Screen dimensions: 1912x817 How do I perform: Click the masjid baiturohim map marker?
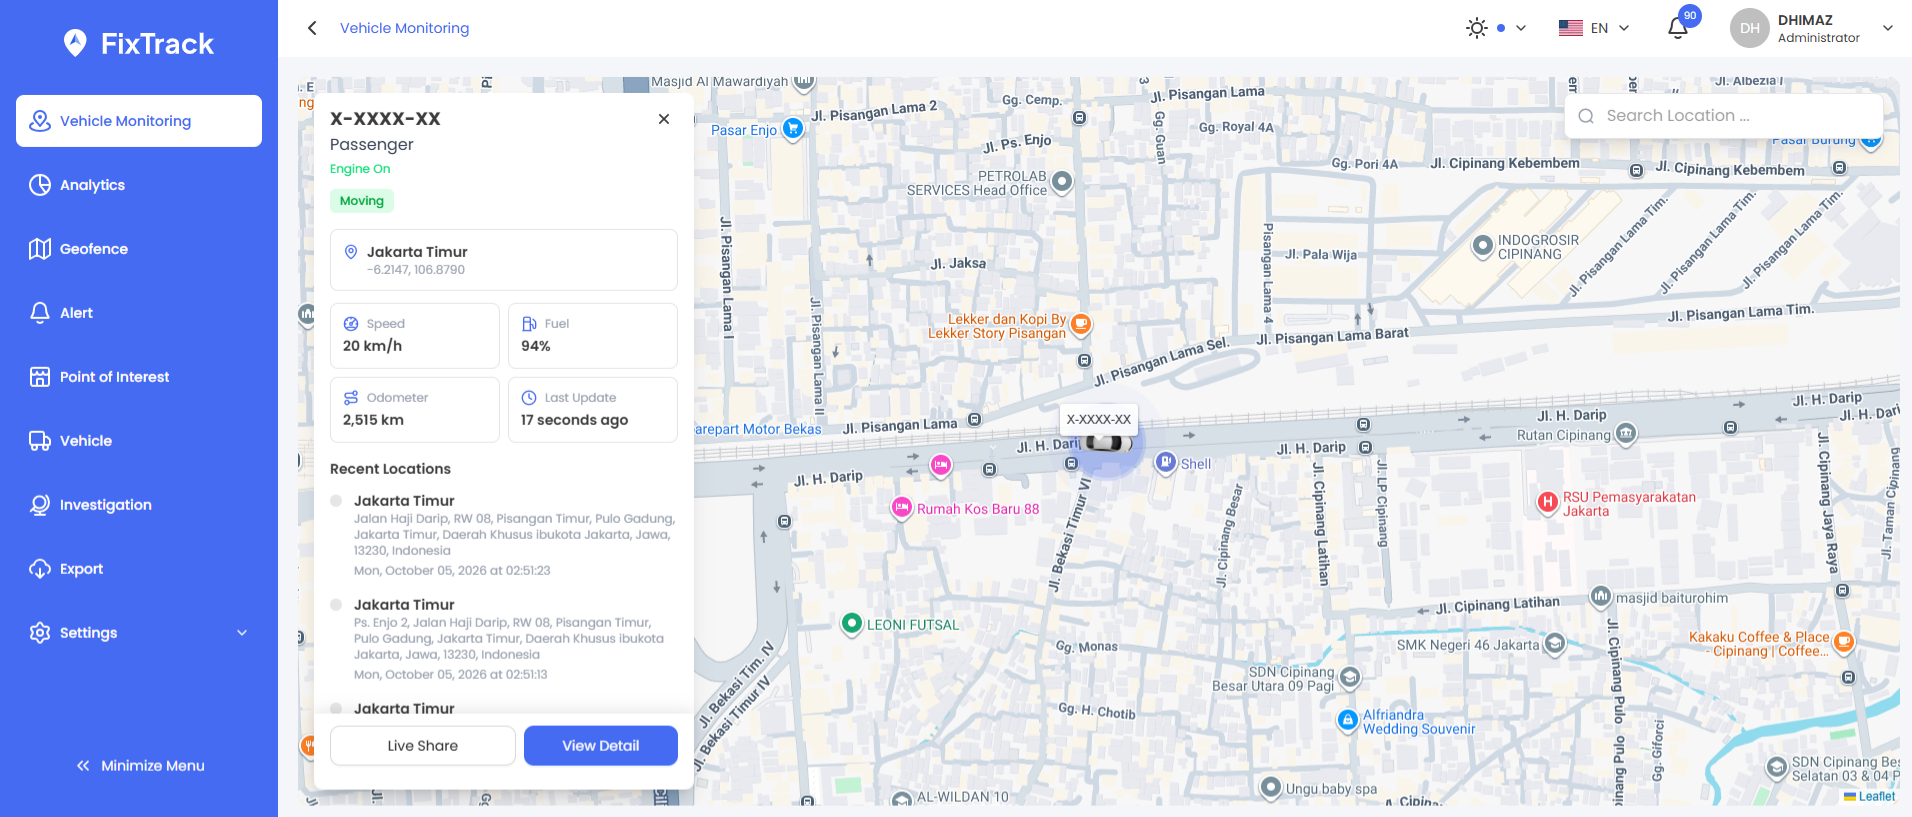(1601, 597)
